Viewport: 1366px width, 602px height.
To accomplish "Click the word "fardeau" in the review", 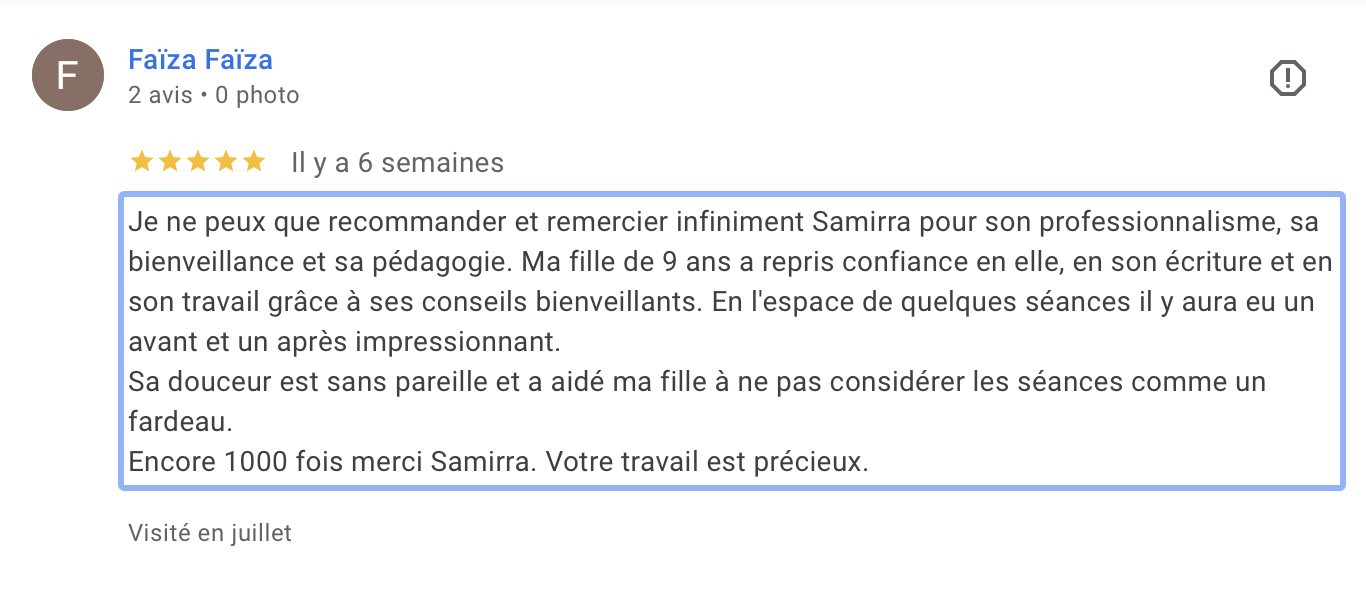I will click(178, 422).
